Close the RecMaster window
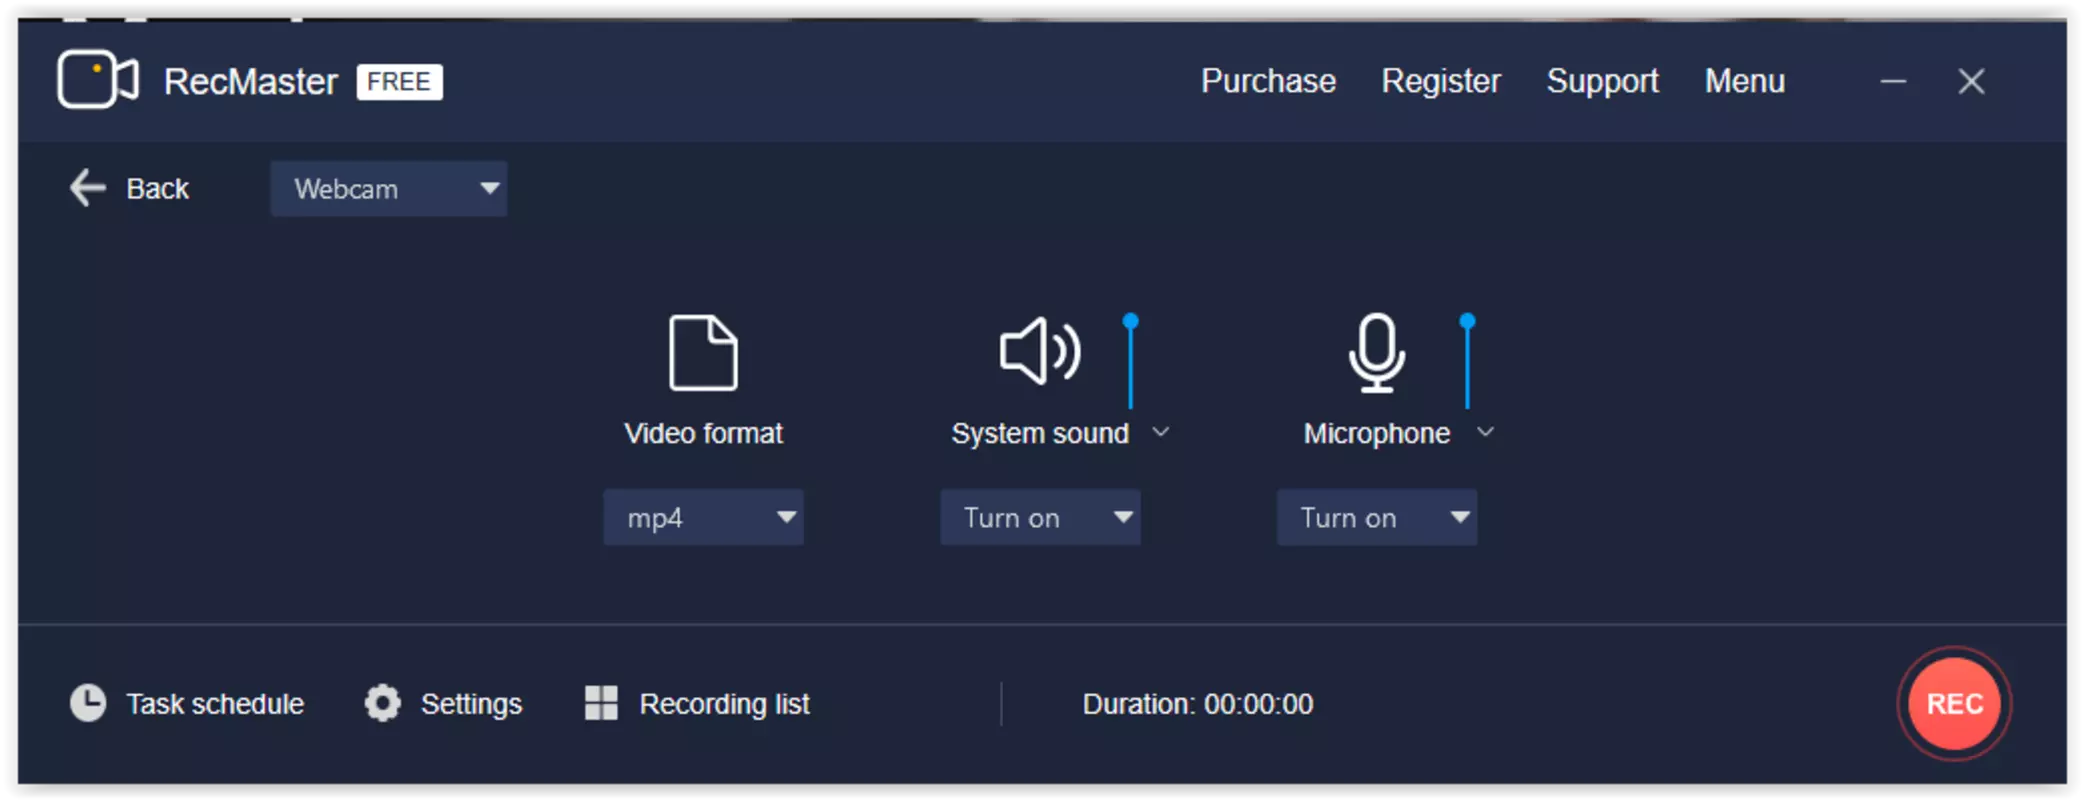2083x800 pixels. (1971, 81)
